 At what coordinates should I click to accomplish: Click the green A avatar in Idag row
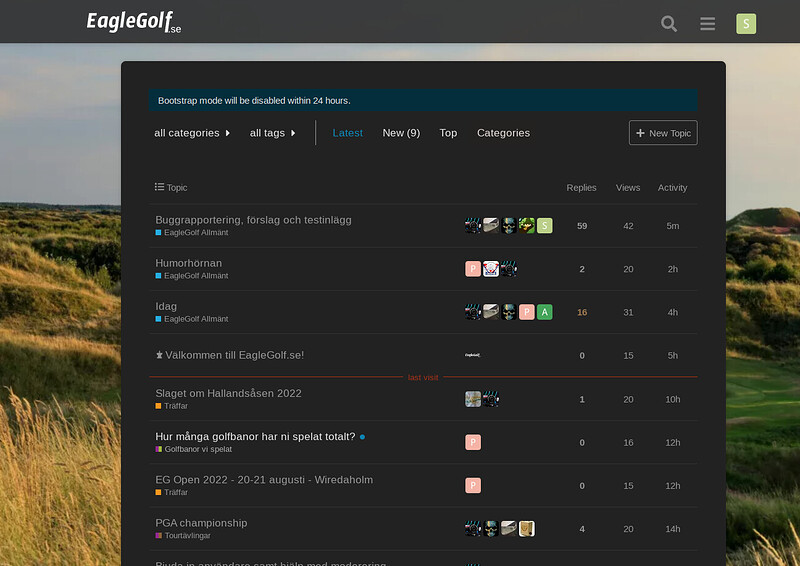[544, 312]
